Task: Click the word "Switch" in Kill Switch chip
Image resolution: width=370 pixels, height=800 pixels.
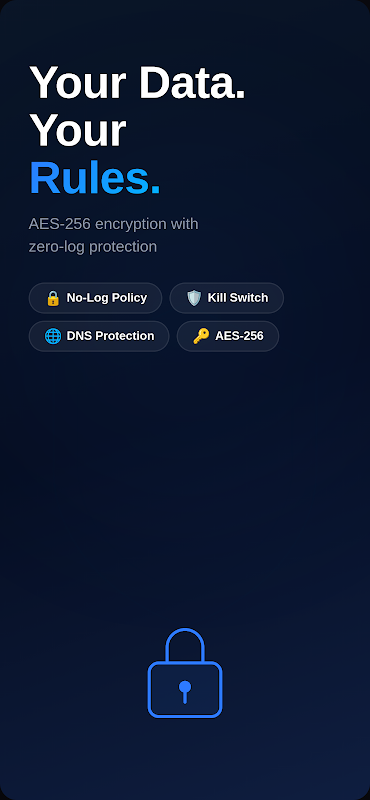Action: tap(248, 298)
